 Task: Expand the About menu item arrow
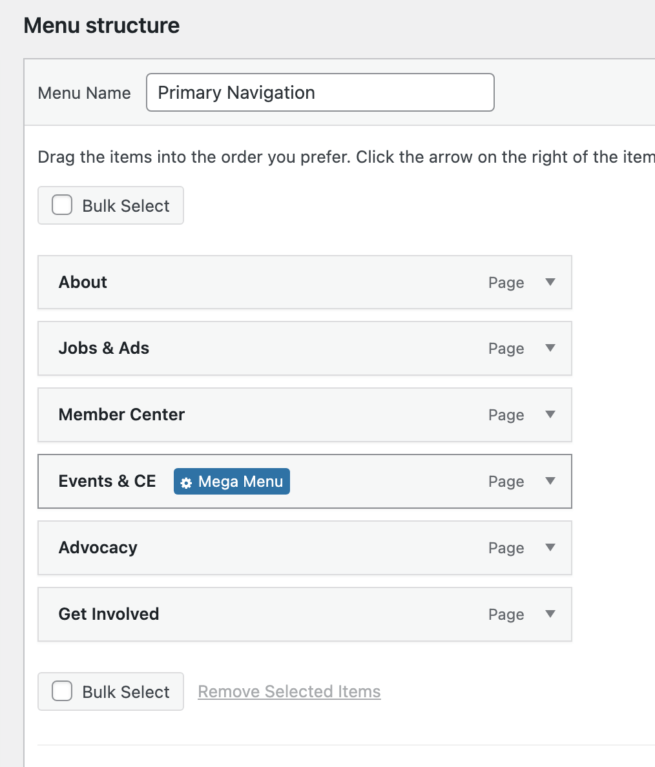(x=550, y=282)
